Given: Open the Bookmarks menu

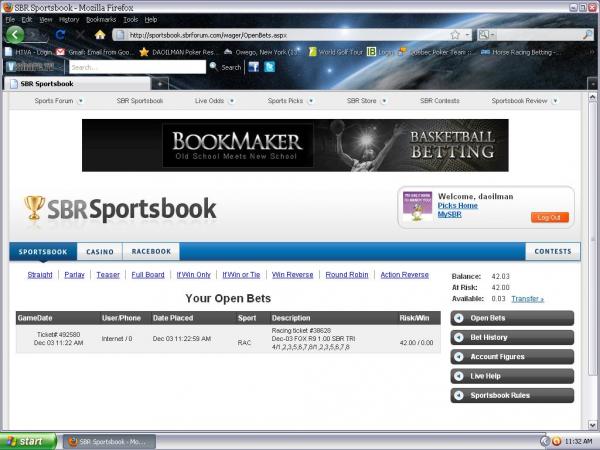Looking at the screenshot, I should [100, 19].
